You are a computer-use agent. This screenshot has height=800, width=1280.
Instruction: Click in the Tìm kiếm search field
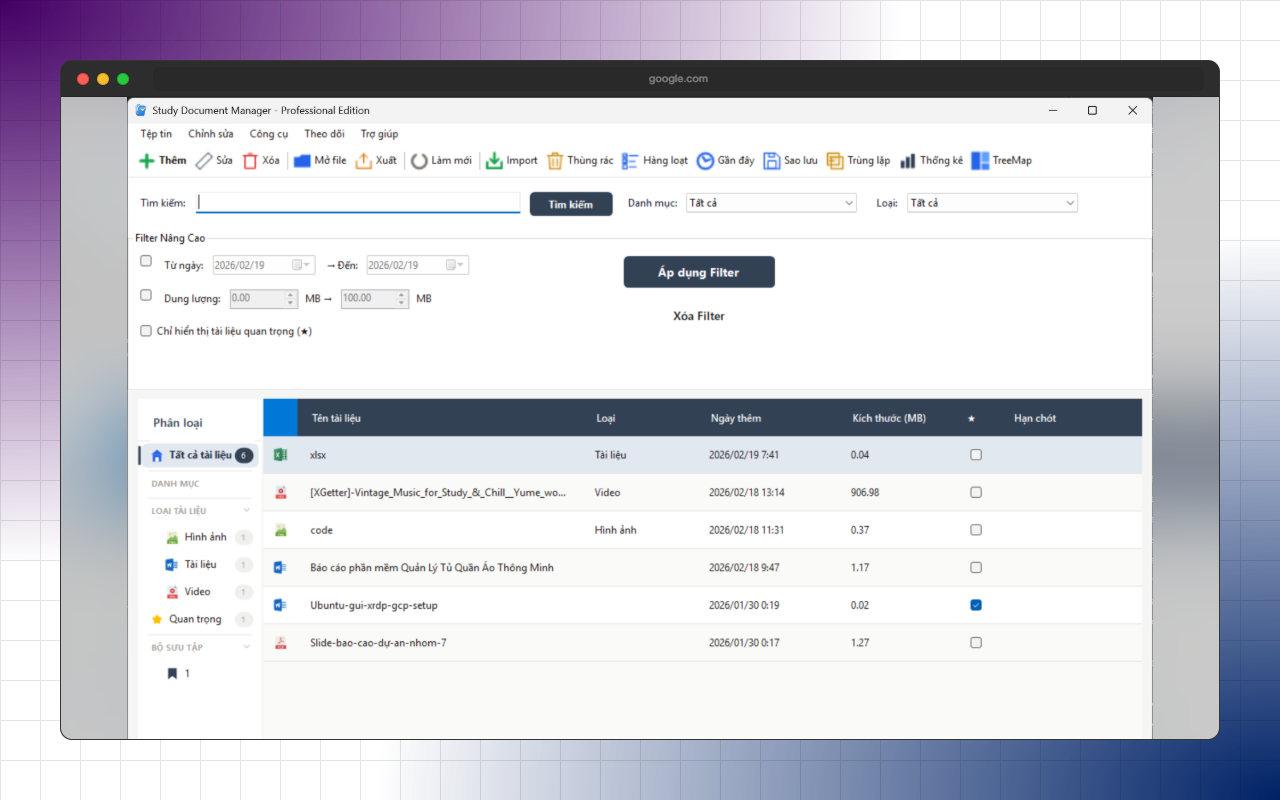(x=358, y=203)
